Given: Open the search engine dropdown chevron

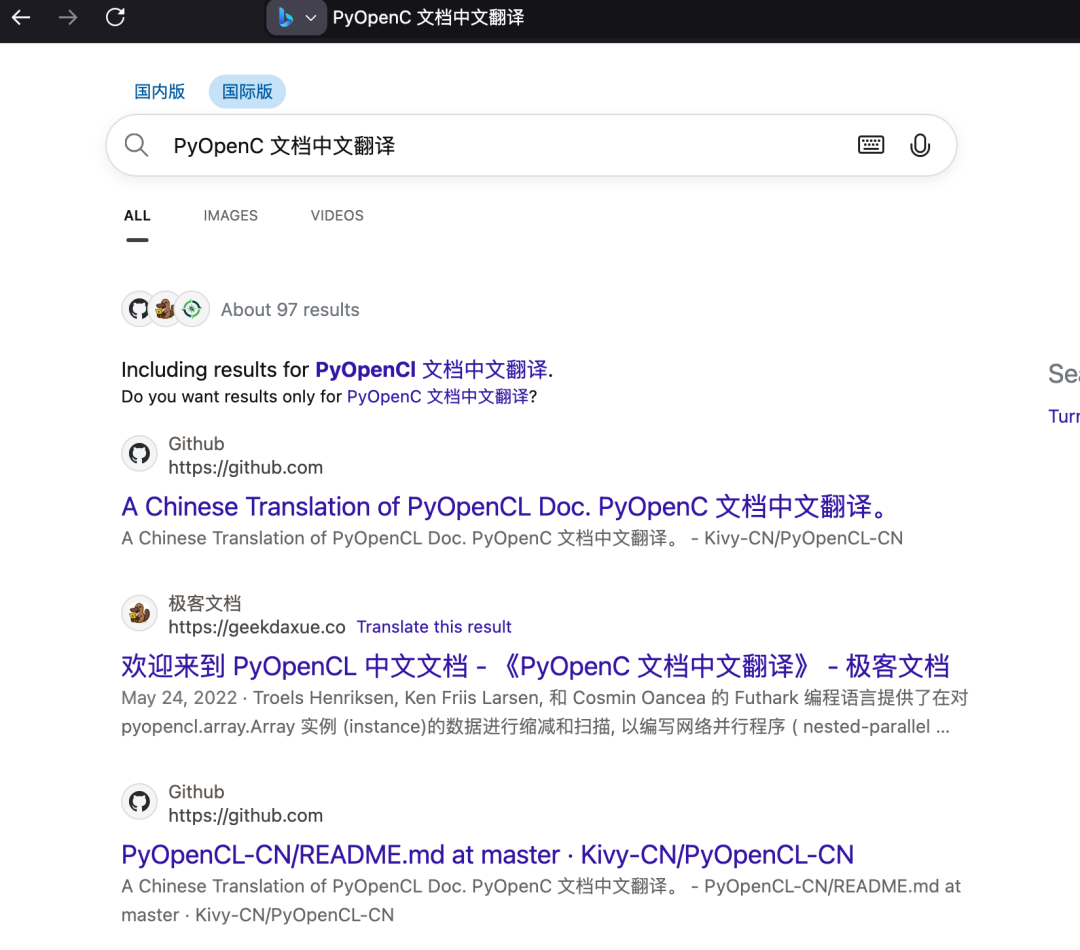Looking at the screenshot, I should (x=311, y=18).
